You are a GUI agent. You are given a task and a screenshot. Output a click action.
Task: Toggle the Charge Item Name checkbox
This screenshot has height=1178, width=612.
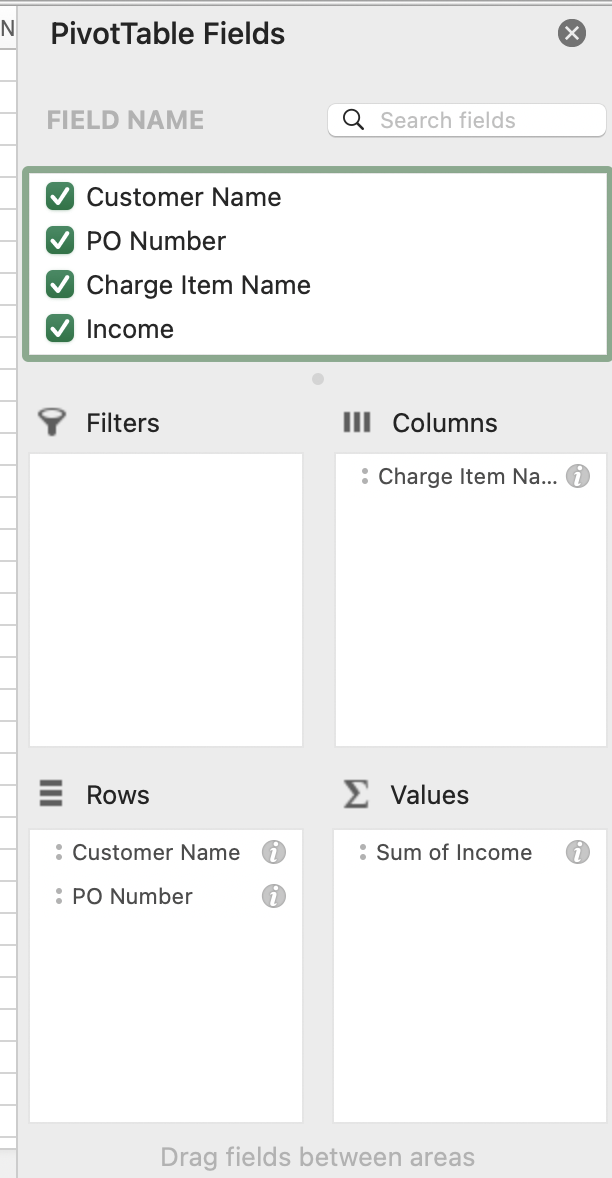click(x=60, y=285)
